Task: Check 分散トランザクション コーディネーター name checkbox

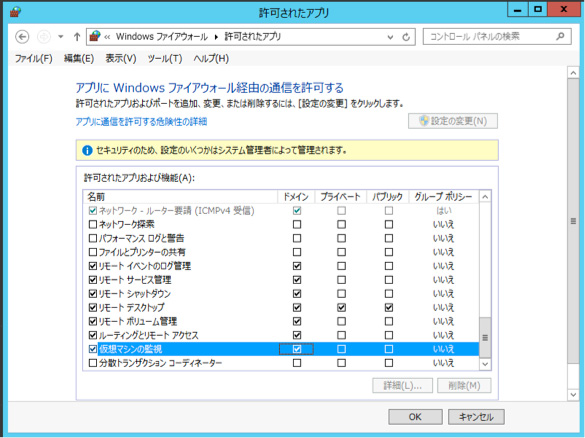Action: coord(93,363)
